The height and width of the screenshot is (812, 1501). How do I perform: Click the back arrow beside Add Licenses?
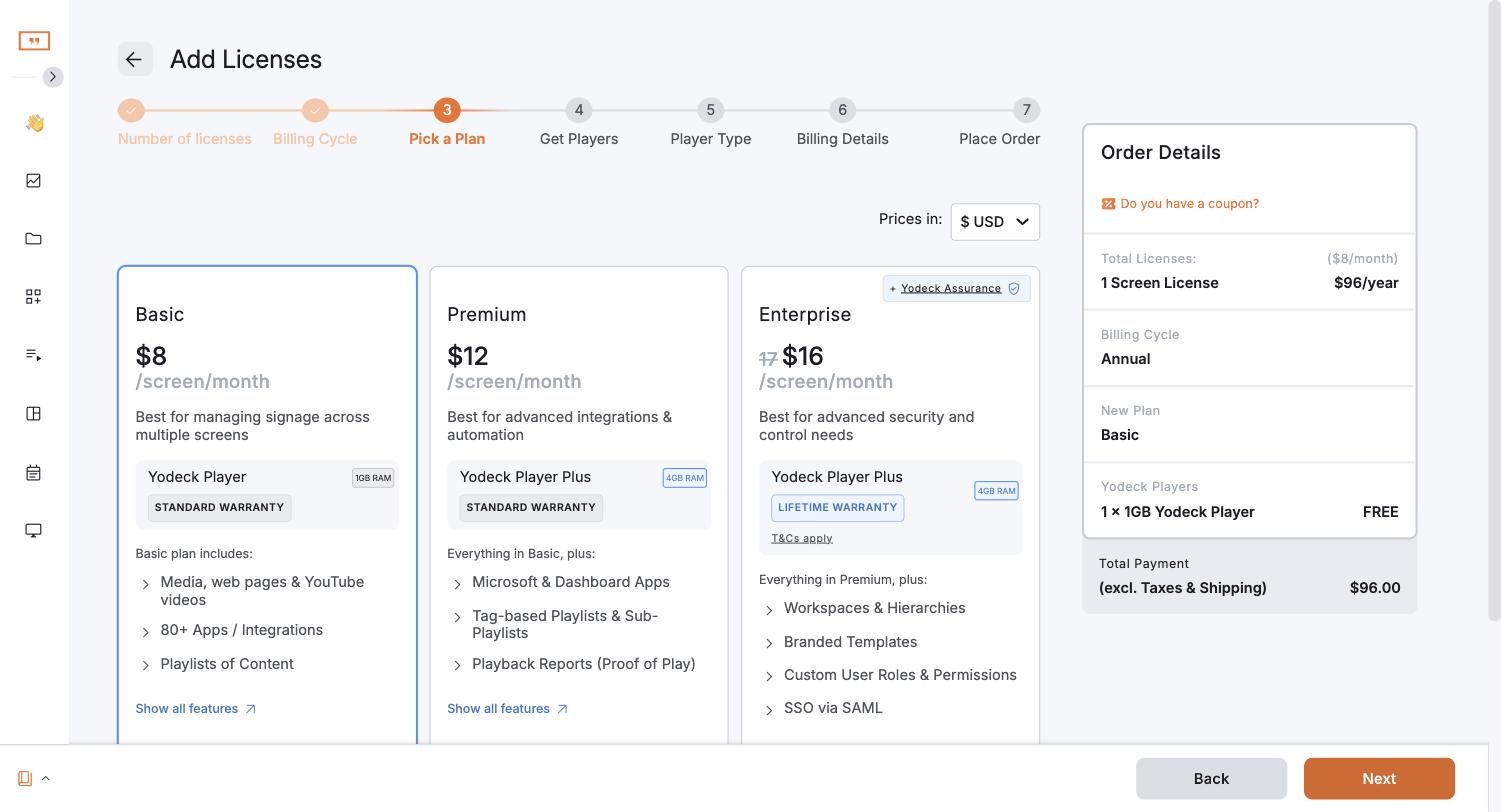135,59
